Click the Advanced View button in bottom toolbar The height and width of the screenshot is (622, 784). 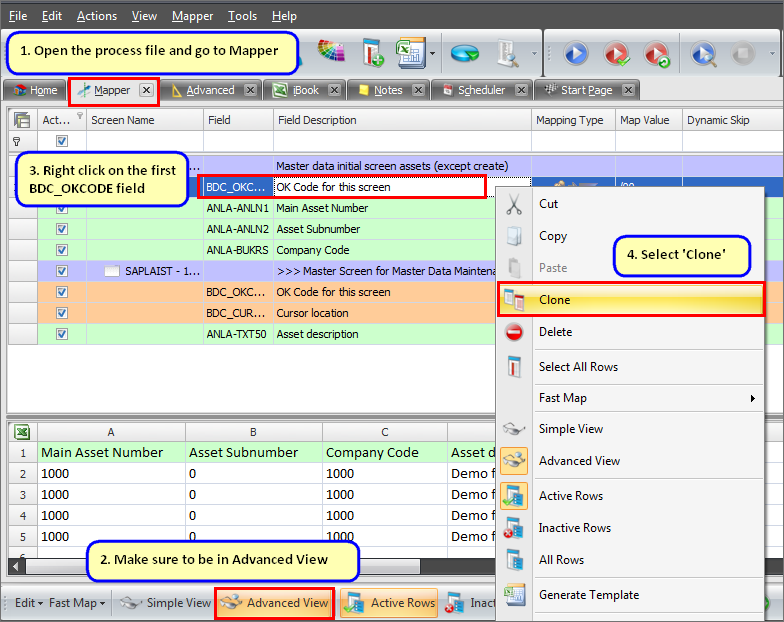(274, 603)
